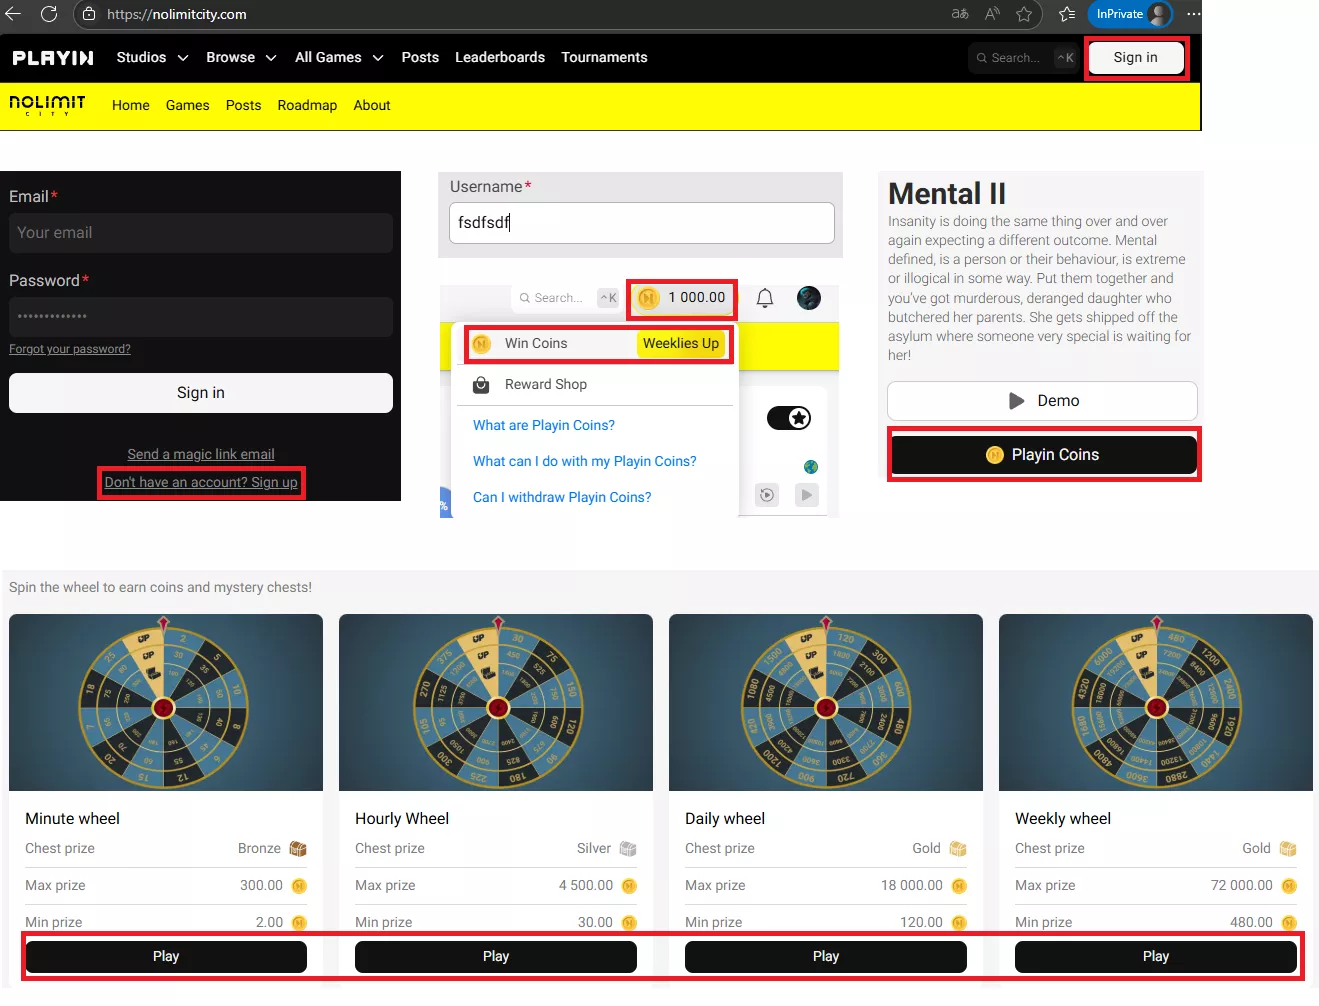This screenshot has height=1006, width=1319.
Task: Reload the page with the refresh icon
Action: click(48, 14)
